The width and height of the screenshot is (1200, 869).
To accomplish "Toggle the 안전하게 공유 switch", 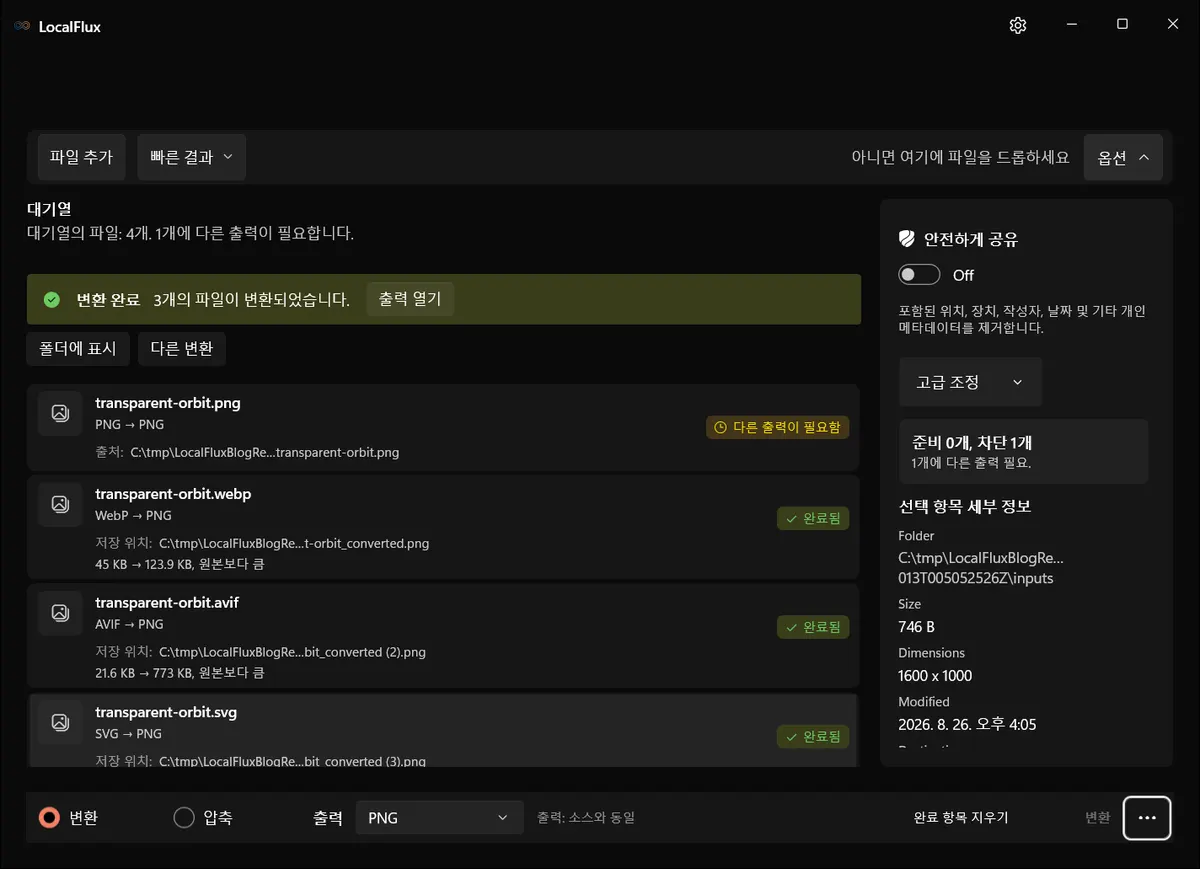I will click(x=919, y=275).
